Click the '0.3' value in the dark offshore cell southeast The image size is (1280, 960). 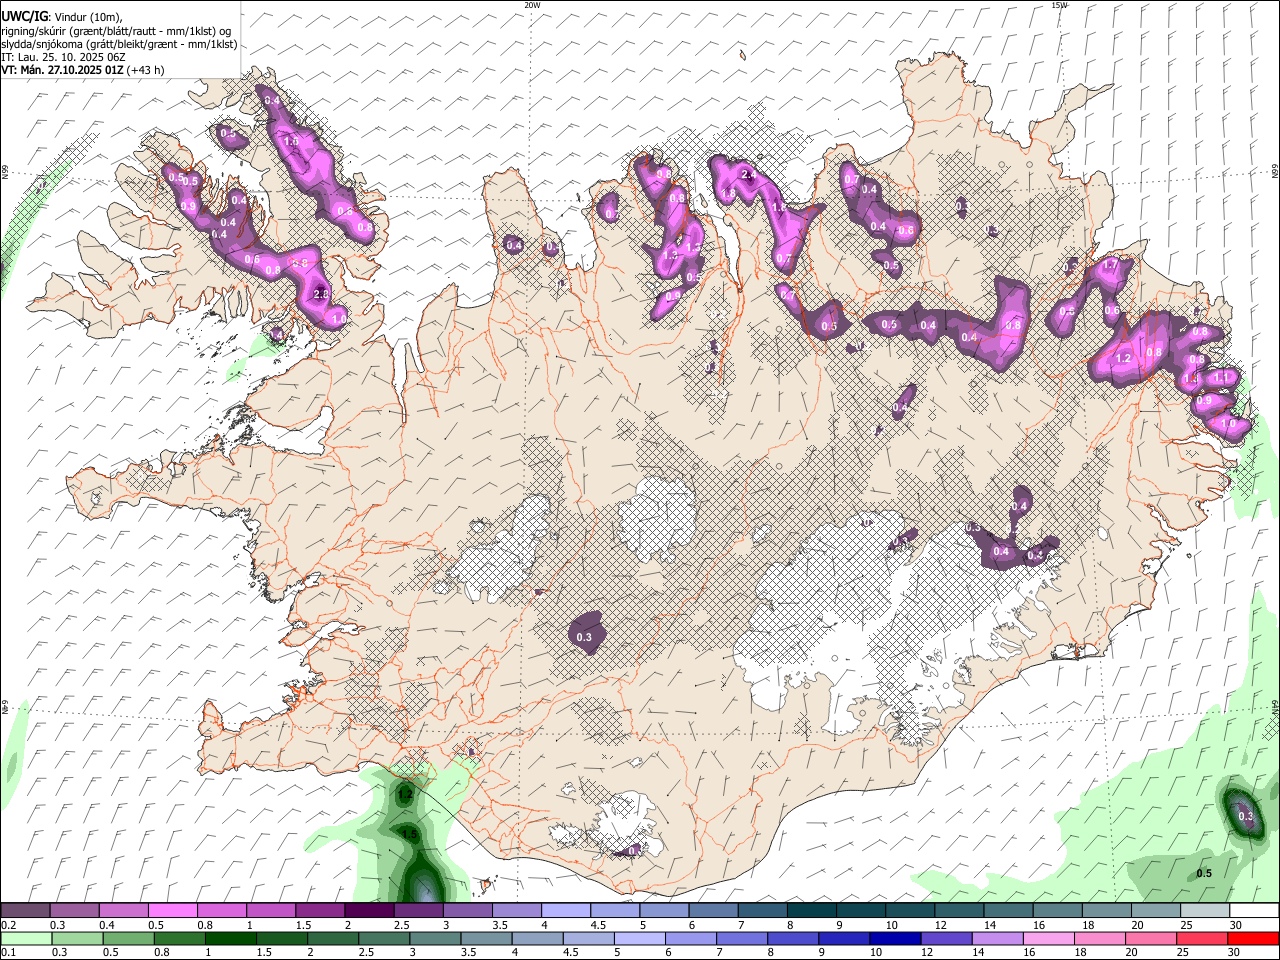click(1246, 817)
